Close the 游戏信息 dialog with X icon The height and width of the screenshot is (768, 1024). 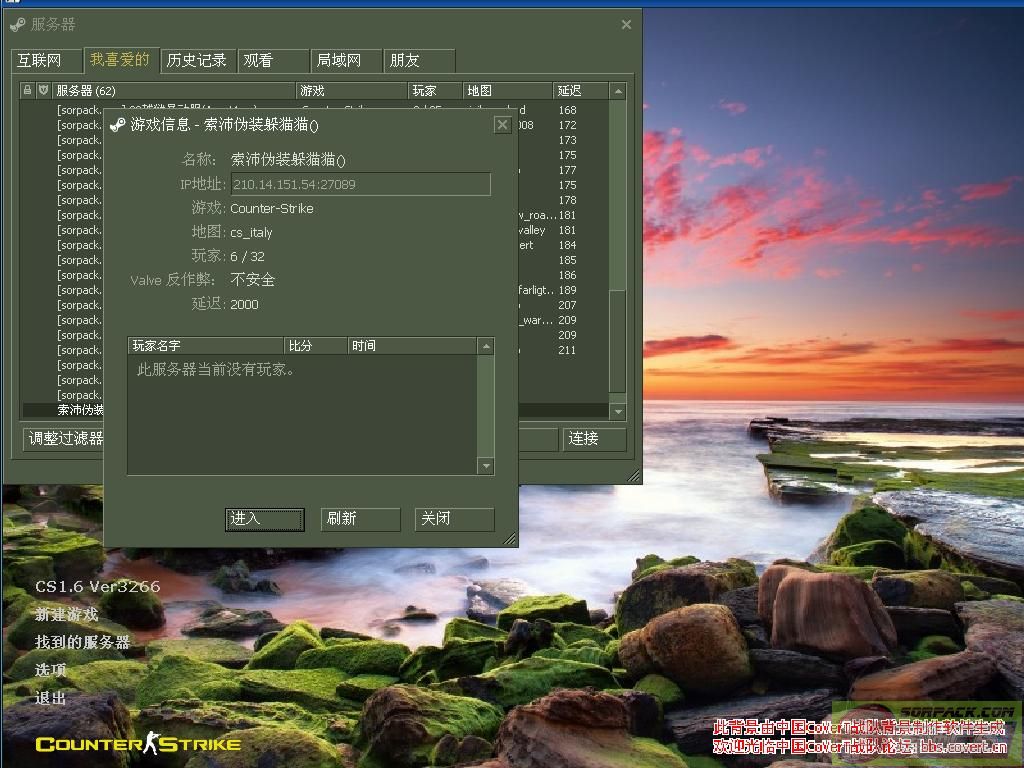pos(502,125)
